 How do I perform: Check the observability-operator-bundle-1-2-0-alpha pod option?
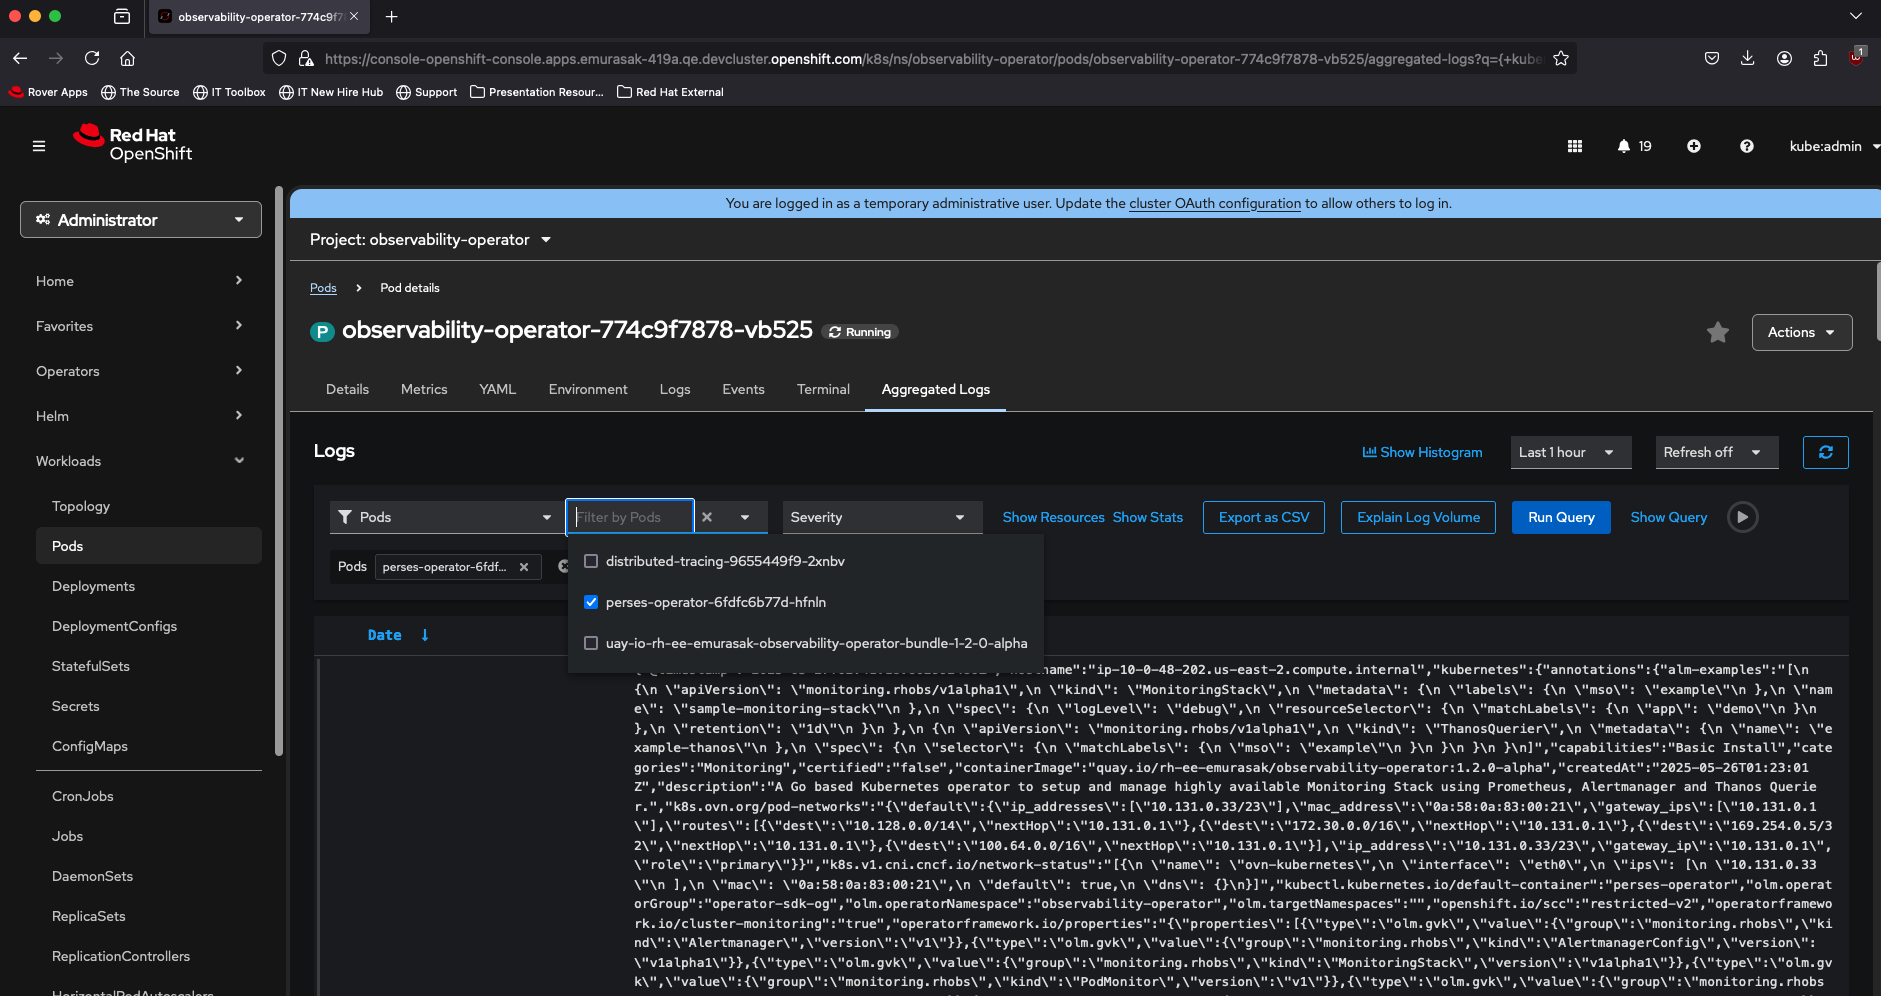591,643
